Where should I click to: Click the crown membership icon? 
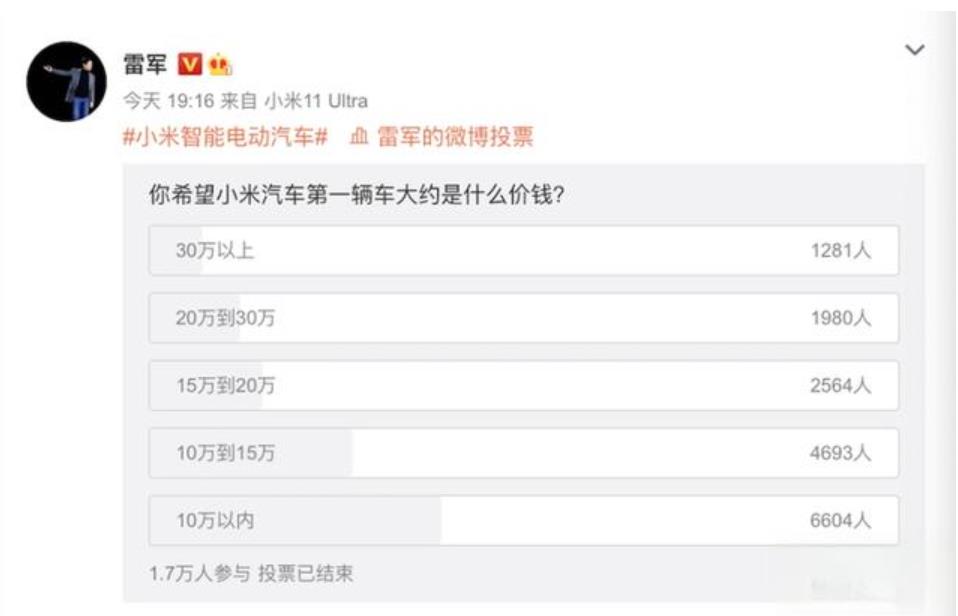coord(220,64)
